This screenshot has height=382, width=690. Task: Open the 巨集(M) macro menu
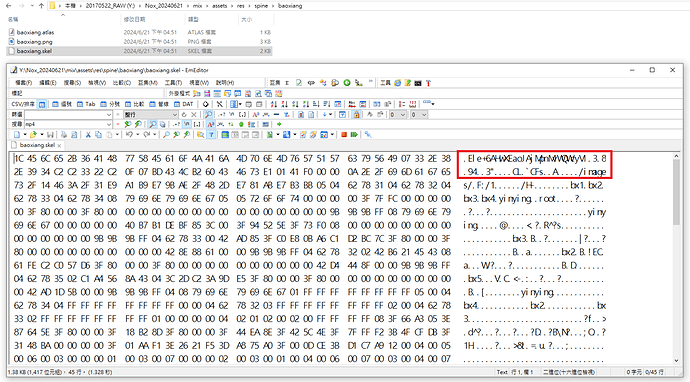(148, 83)
